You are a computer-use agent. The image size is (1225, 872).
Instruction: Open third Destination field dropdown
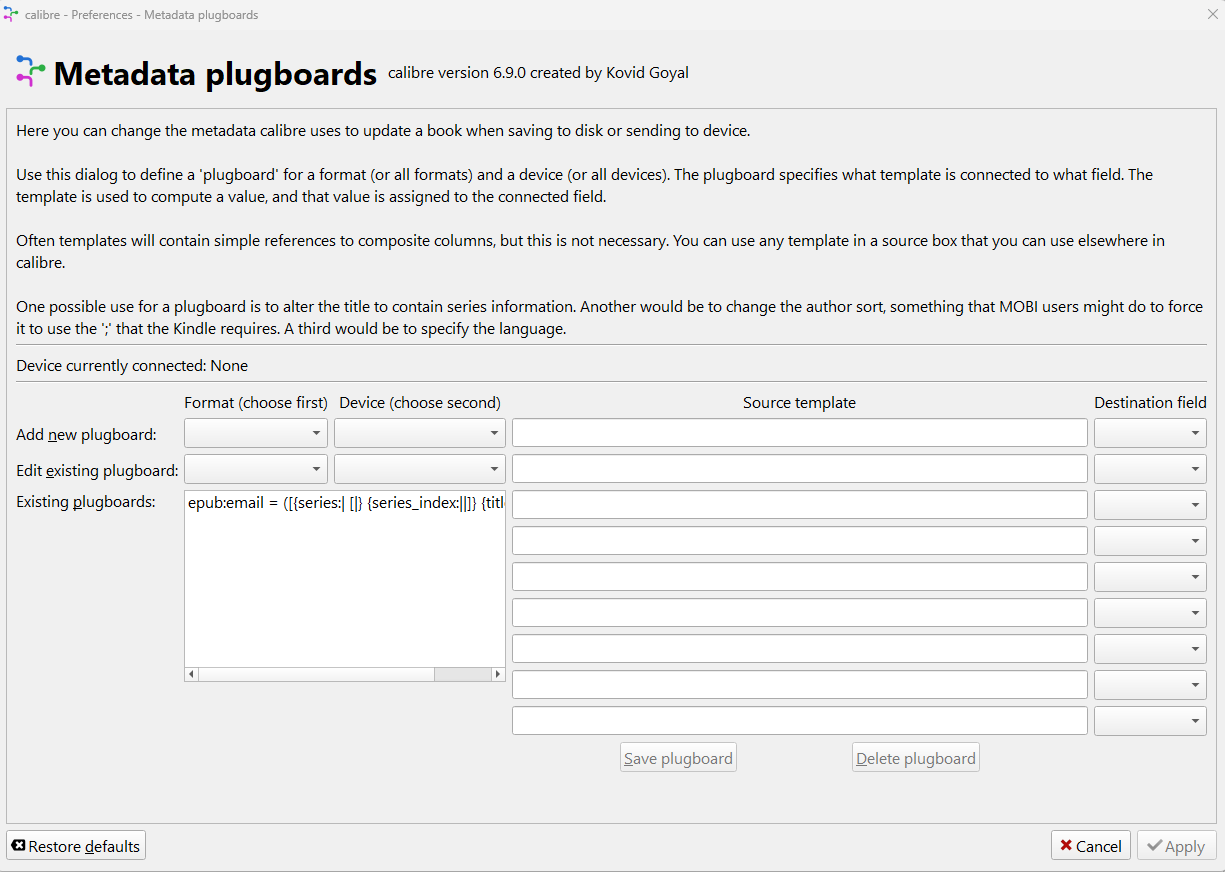1150,505
